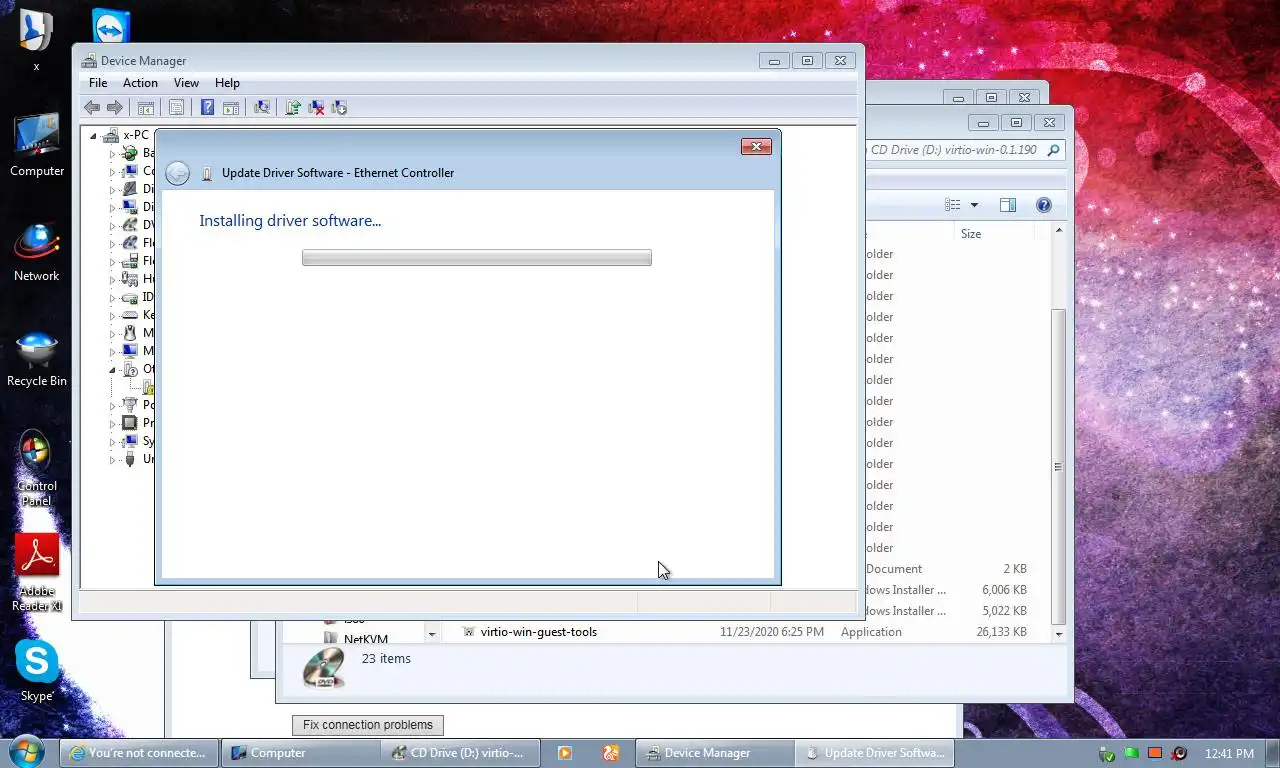This screenshot has width=1280, height=768.
Task: Click the 26,133 KB size cell
Action: click(x=1002, y=632)
